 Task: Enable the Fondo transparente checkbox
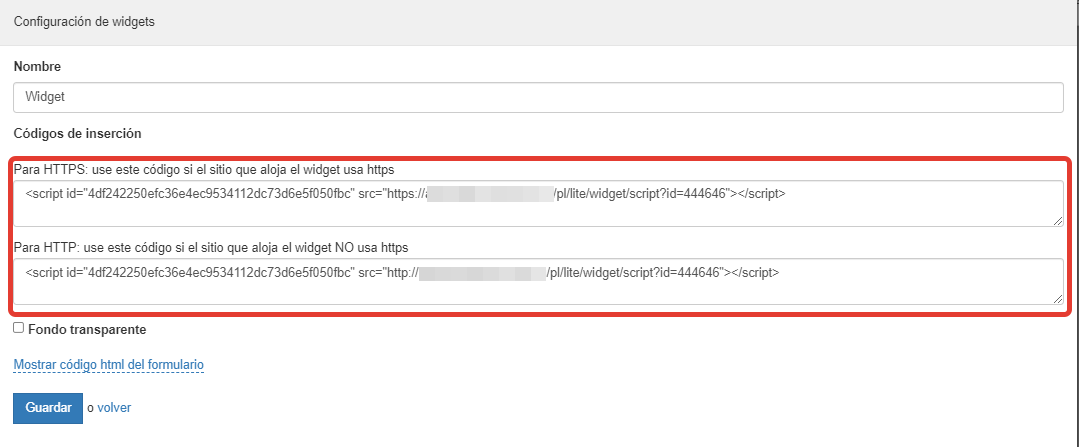point(19,329)
